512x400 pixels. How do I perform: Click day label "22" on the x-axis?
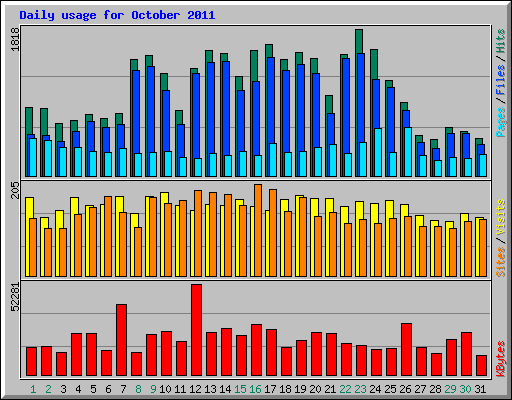point(345,389)
